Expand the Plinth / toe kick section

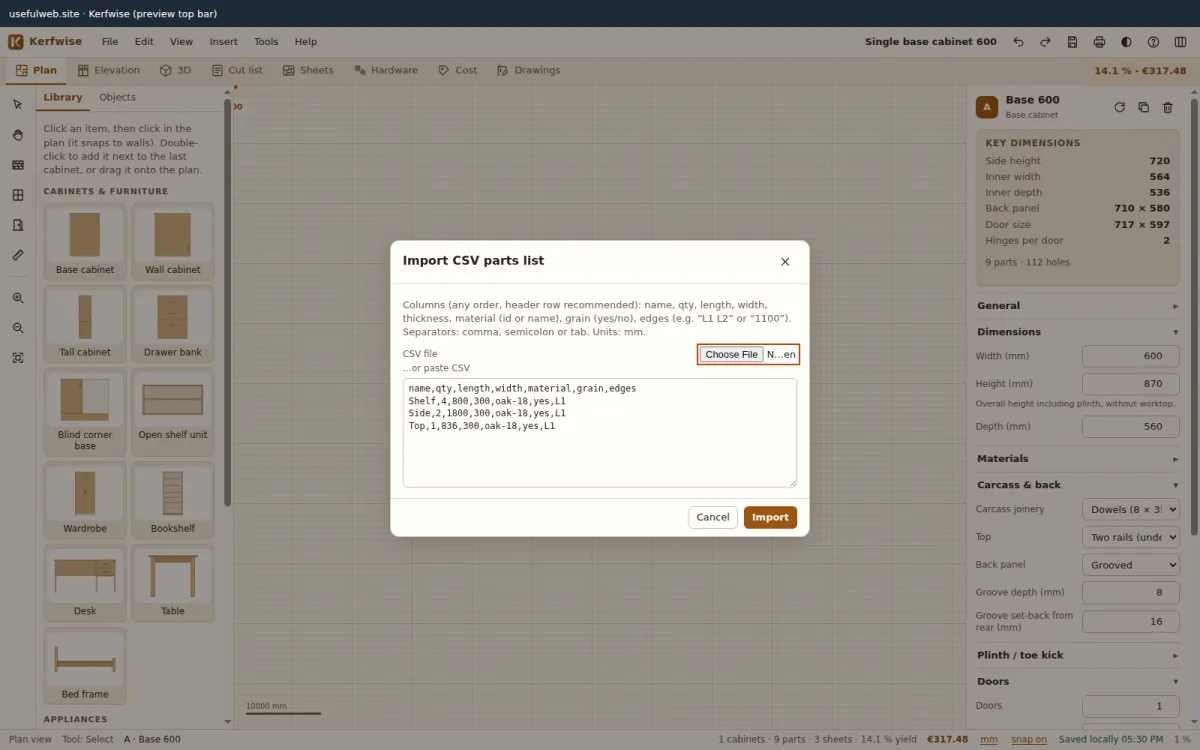coord(1077,655)
